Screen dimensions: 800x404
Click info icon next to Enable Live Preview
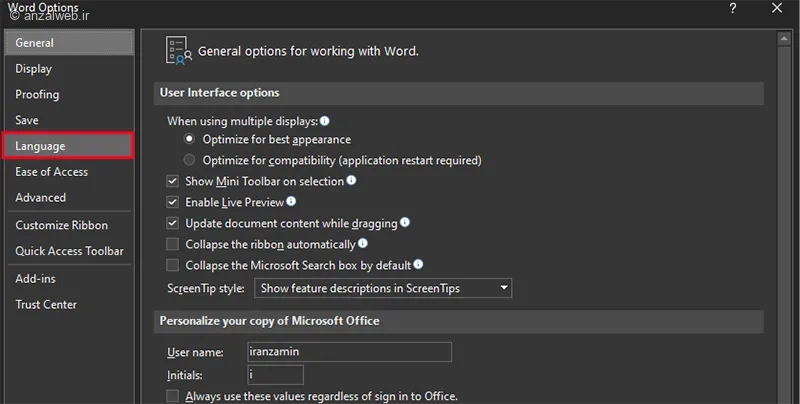292,202
